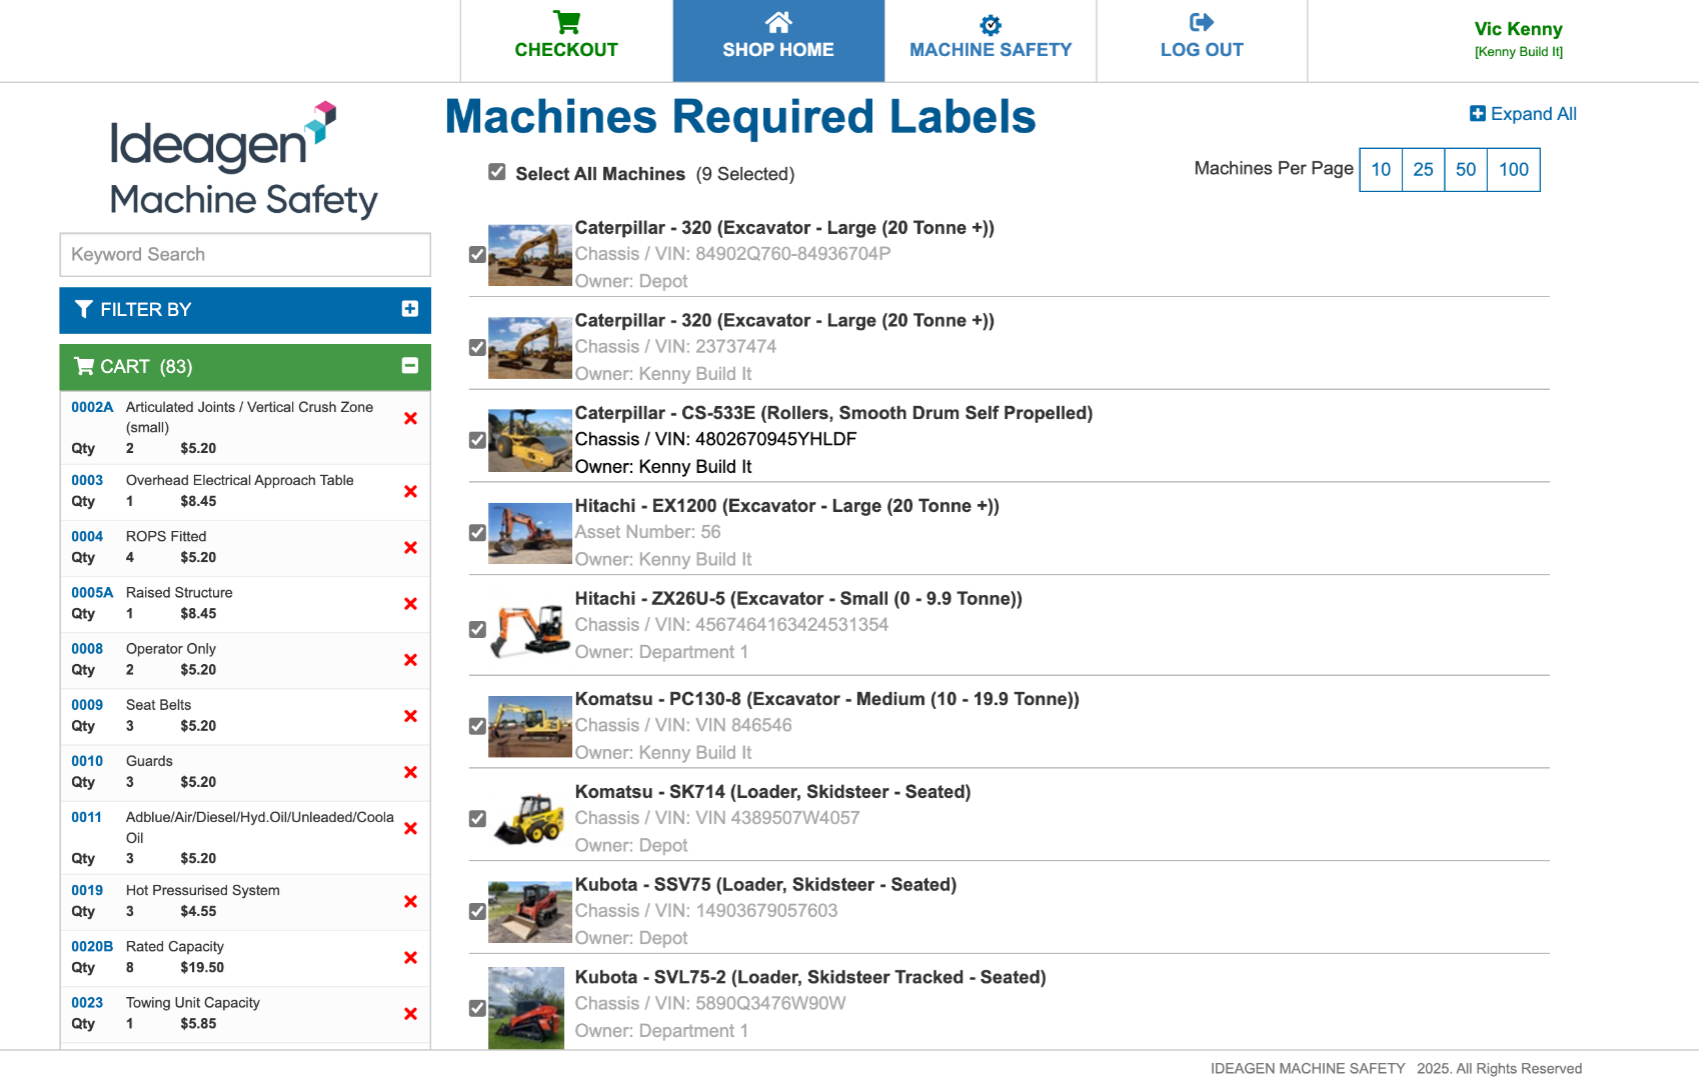Uncheck Komatsu PC130-8 excavator
Image resolution: width=1699 pixels, height=1080 pixels.
click(478, 726)
